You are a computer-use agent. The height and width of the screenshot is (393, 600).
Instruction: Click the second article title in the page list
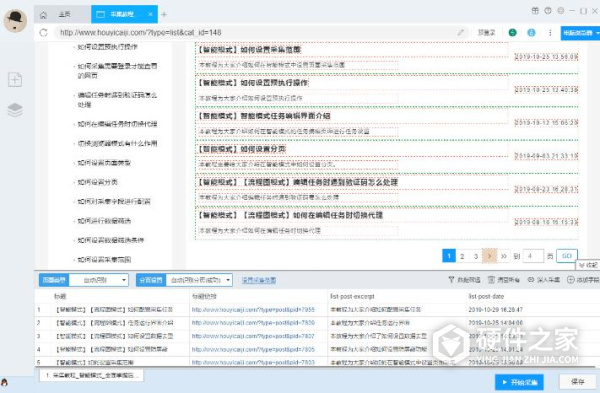[253, 83]
